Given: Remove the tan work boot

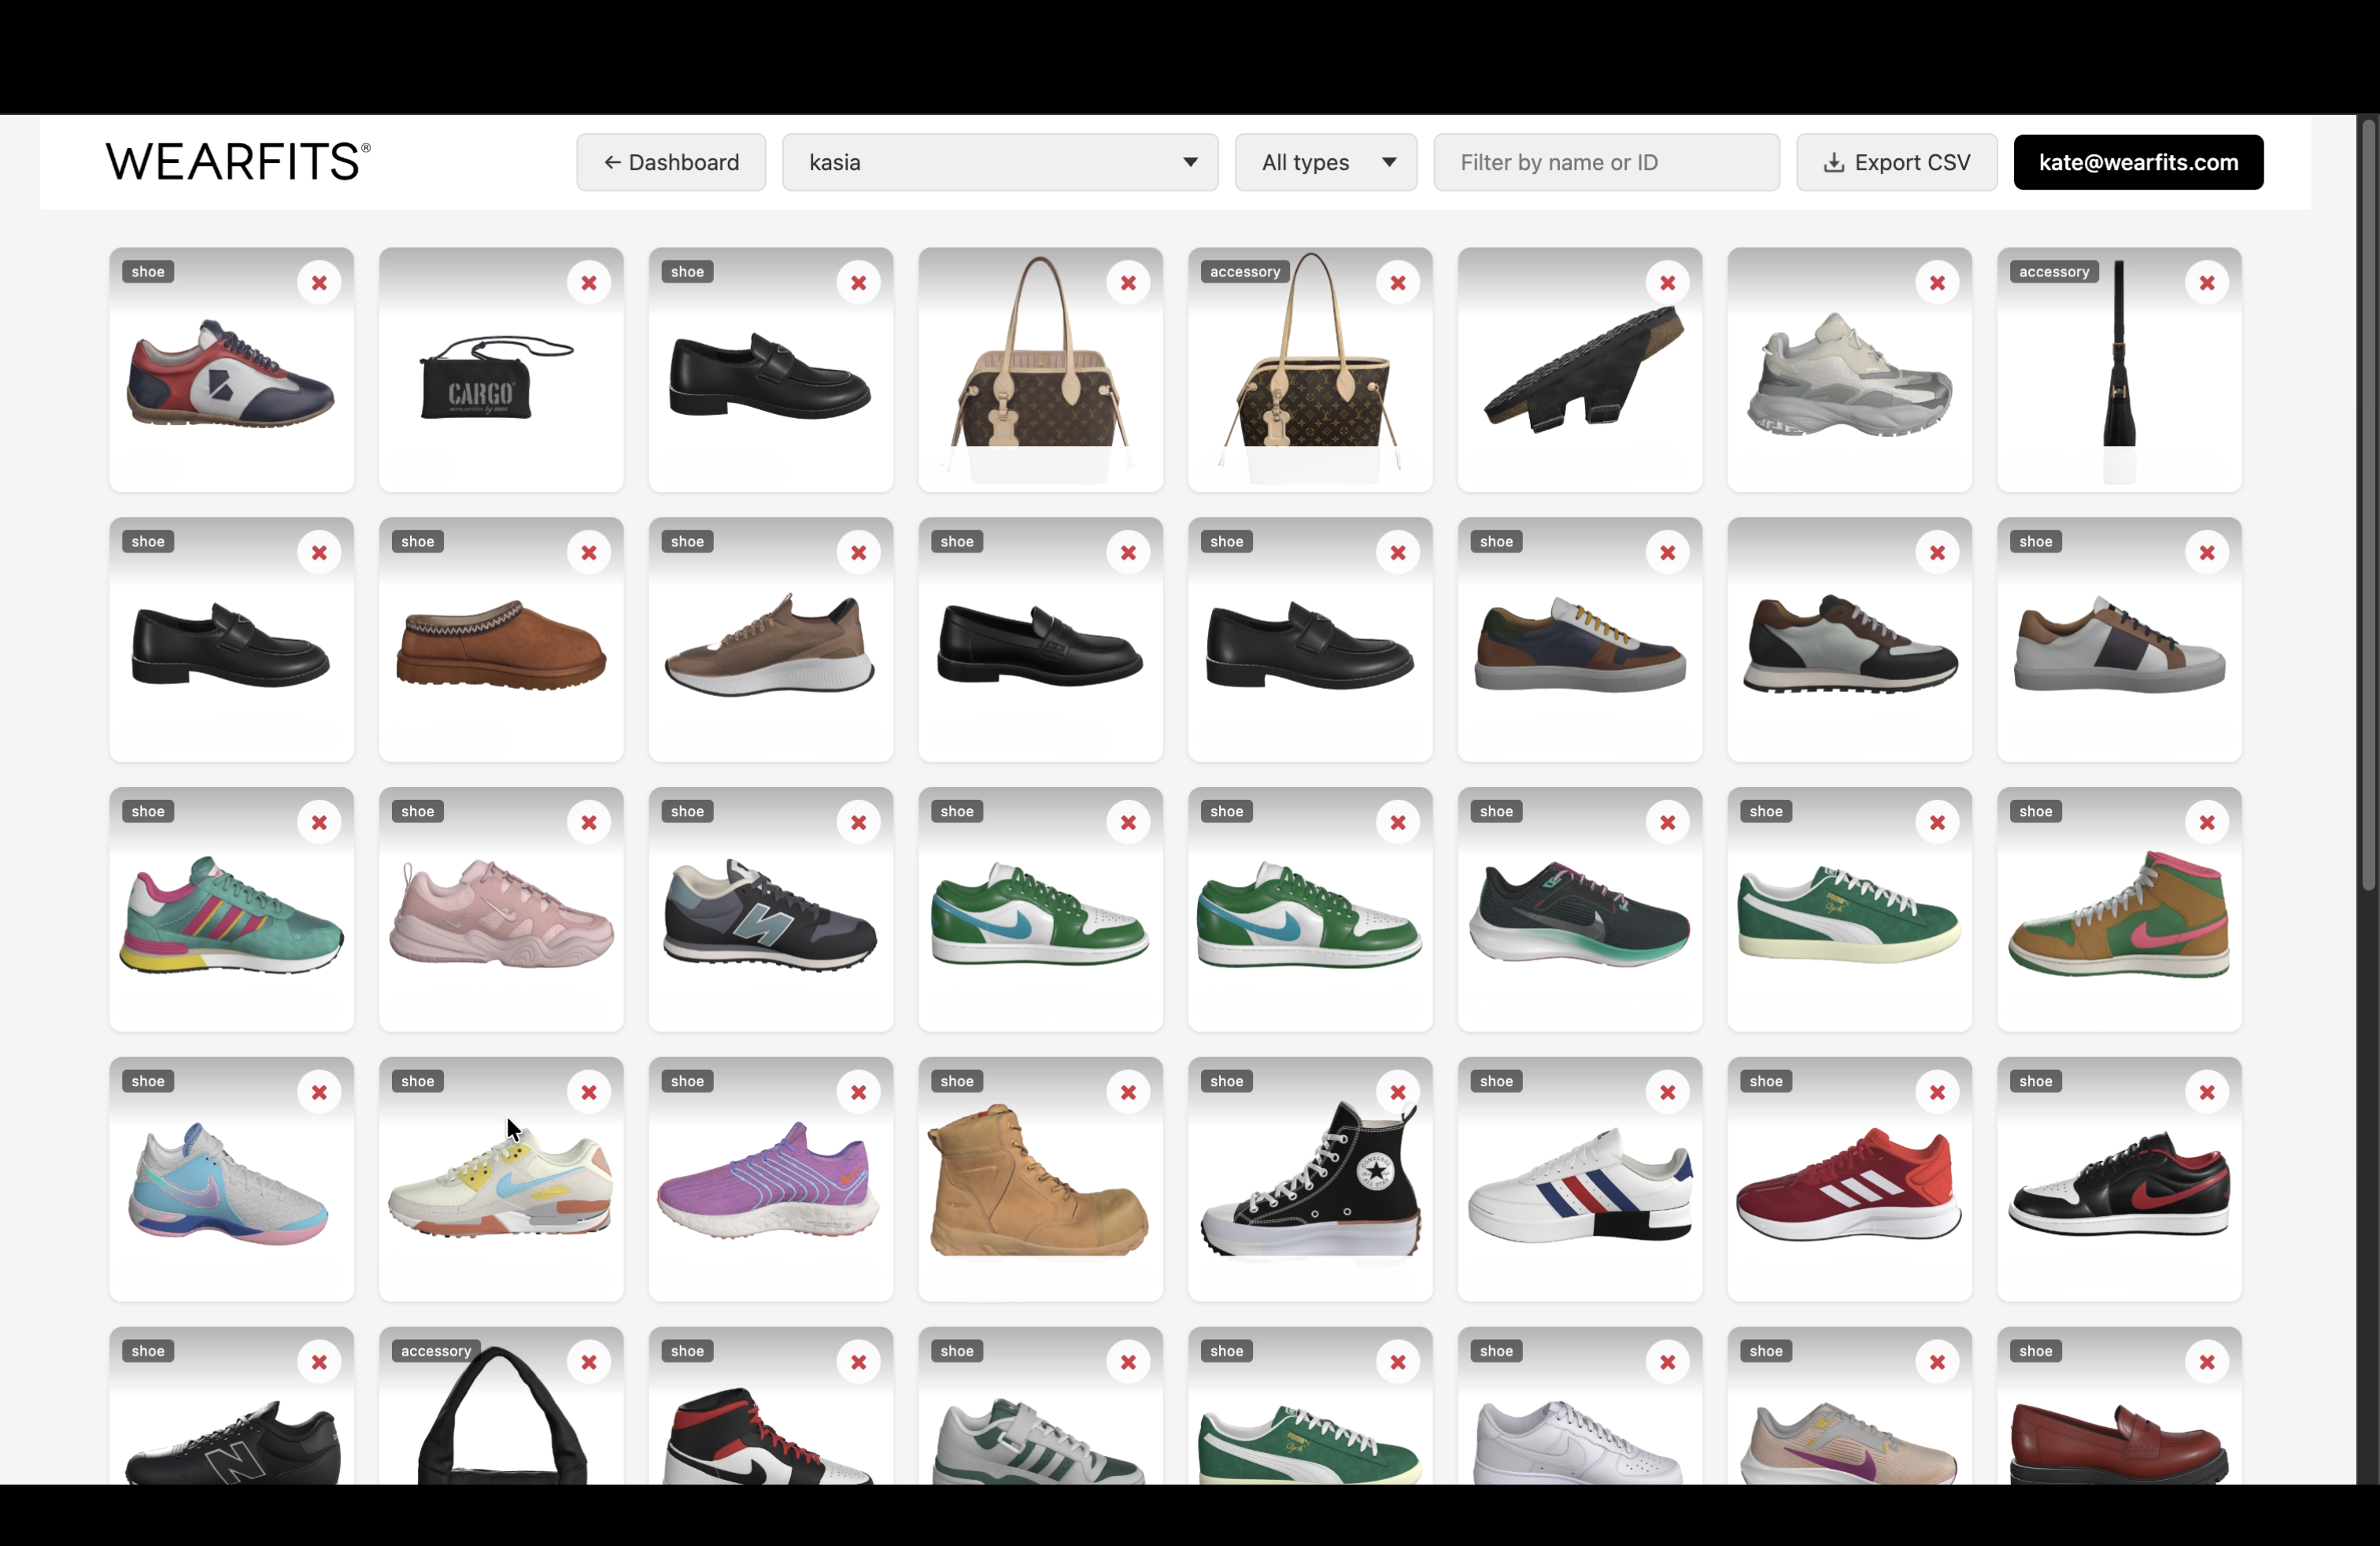Looking at the screenshot, I should (x=1128, y=1093).
